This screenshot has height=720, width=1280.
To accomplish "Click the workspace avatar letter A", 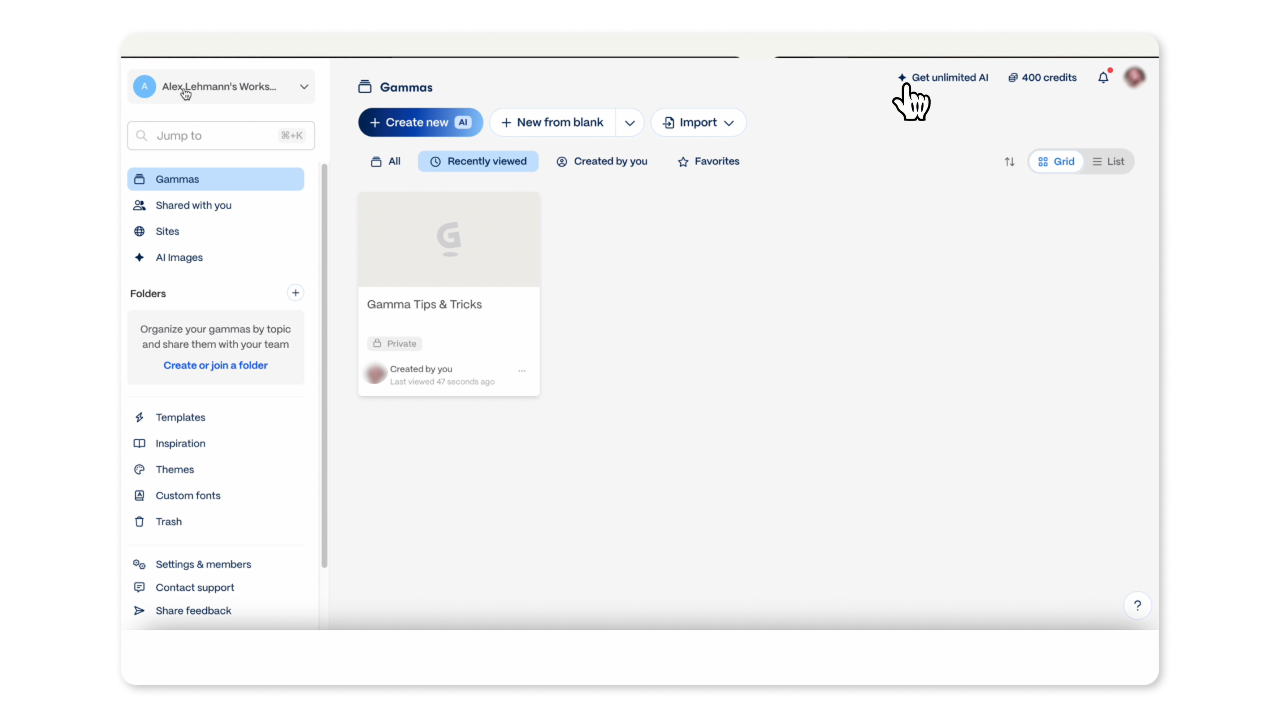I will 144,87.
